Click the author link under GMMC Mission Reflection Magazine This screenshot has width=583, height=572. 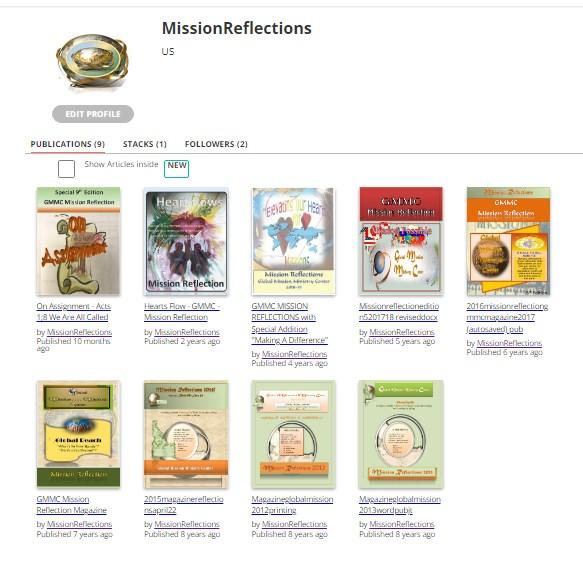coord(79,524)
